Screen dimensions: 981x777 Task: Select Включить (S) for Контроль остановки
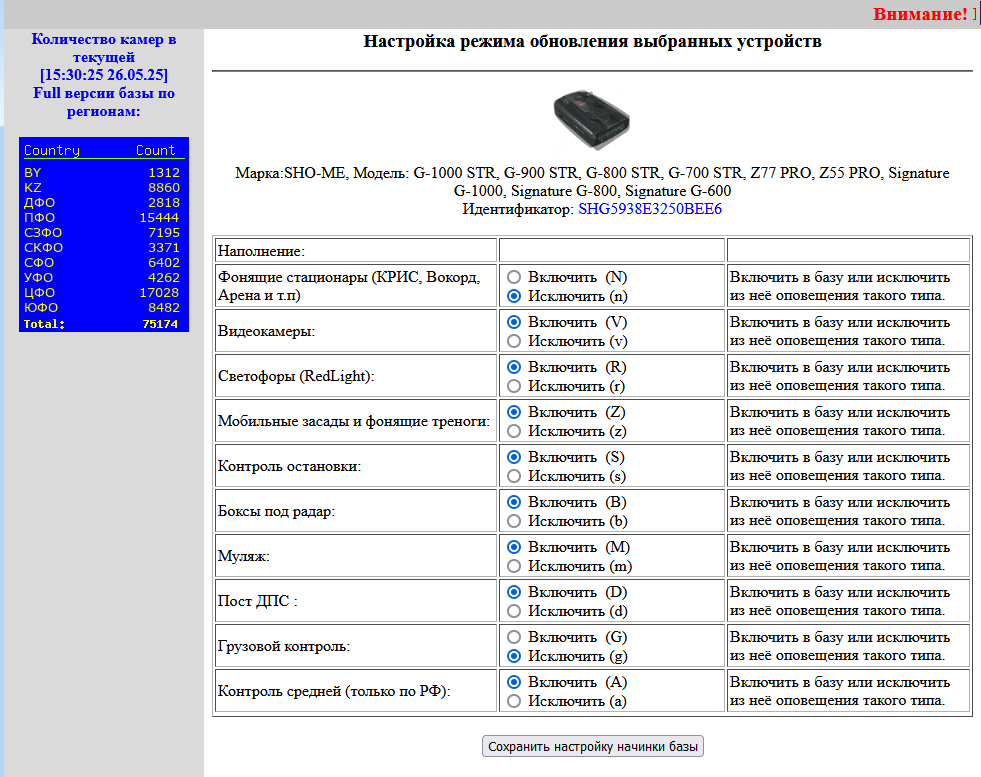click(x=514, y=457)
